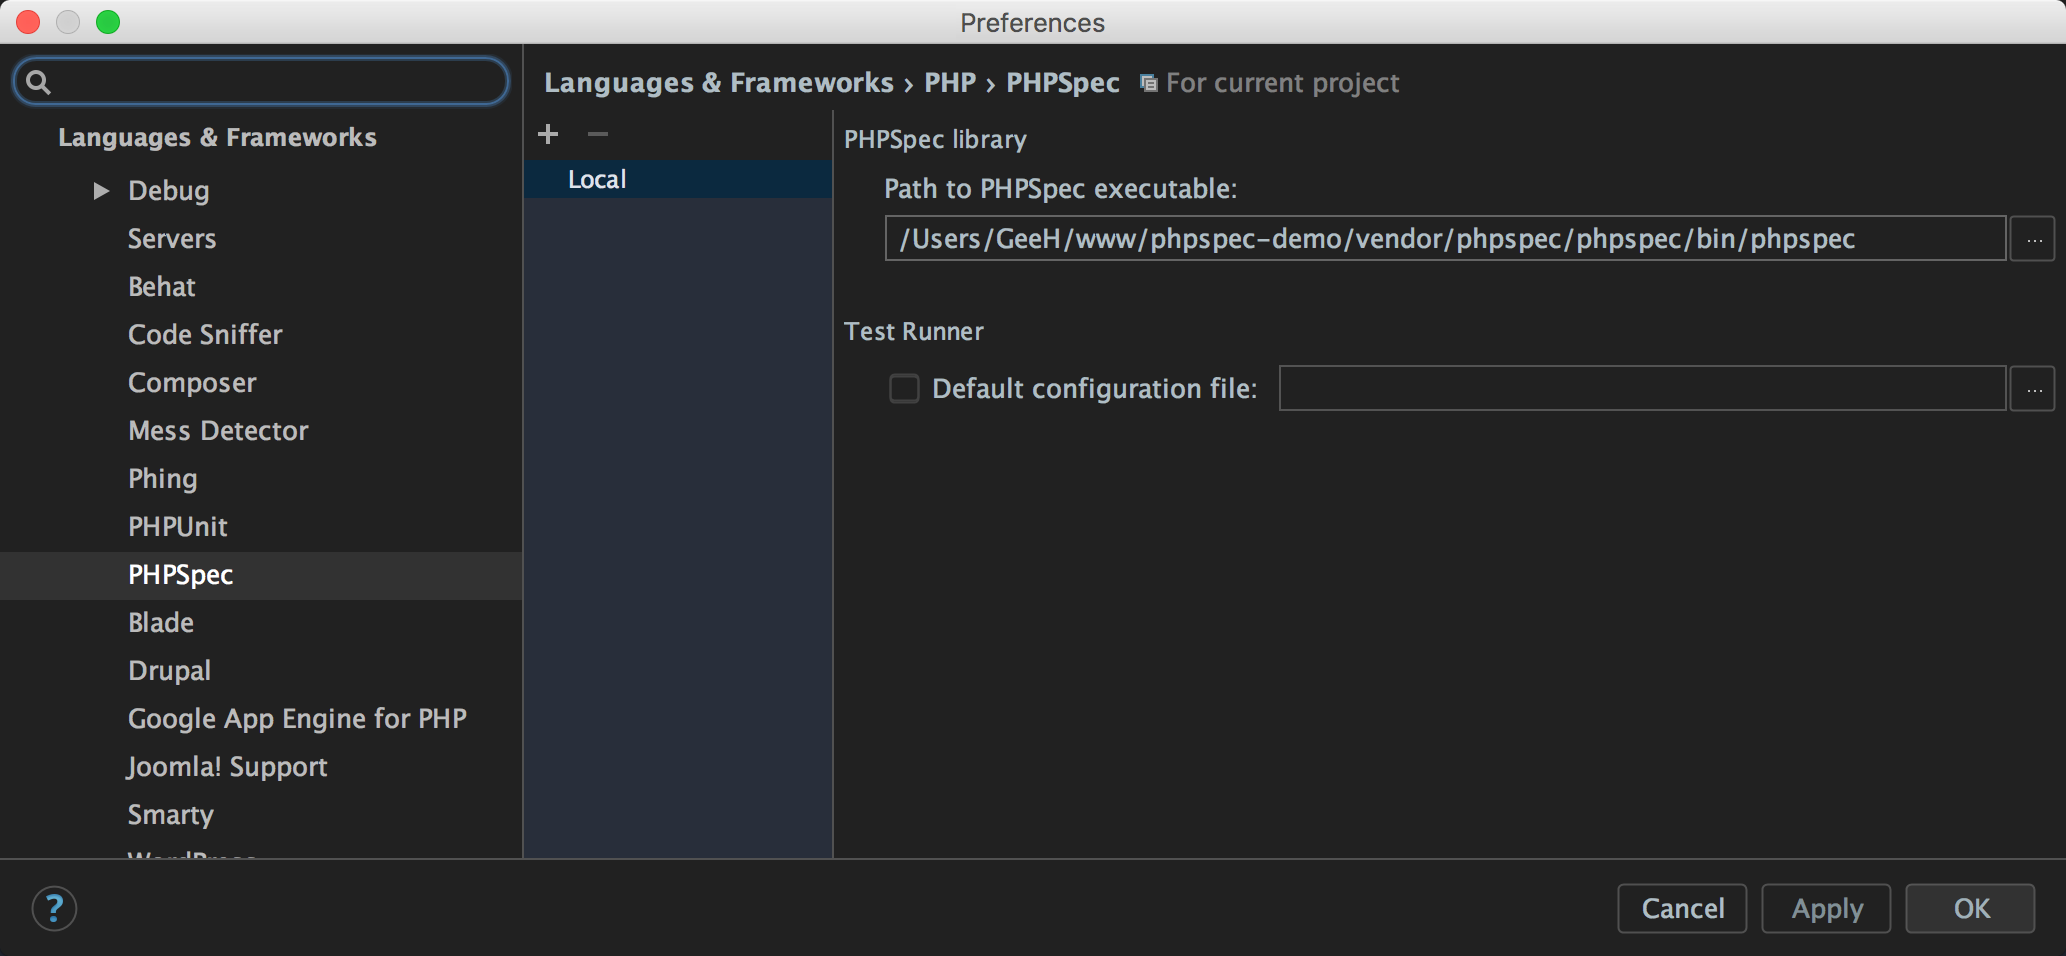
Task: Add a new PHPSpec interpreter configuration
Action: click(548, 134)
